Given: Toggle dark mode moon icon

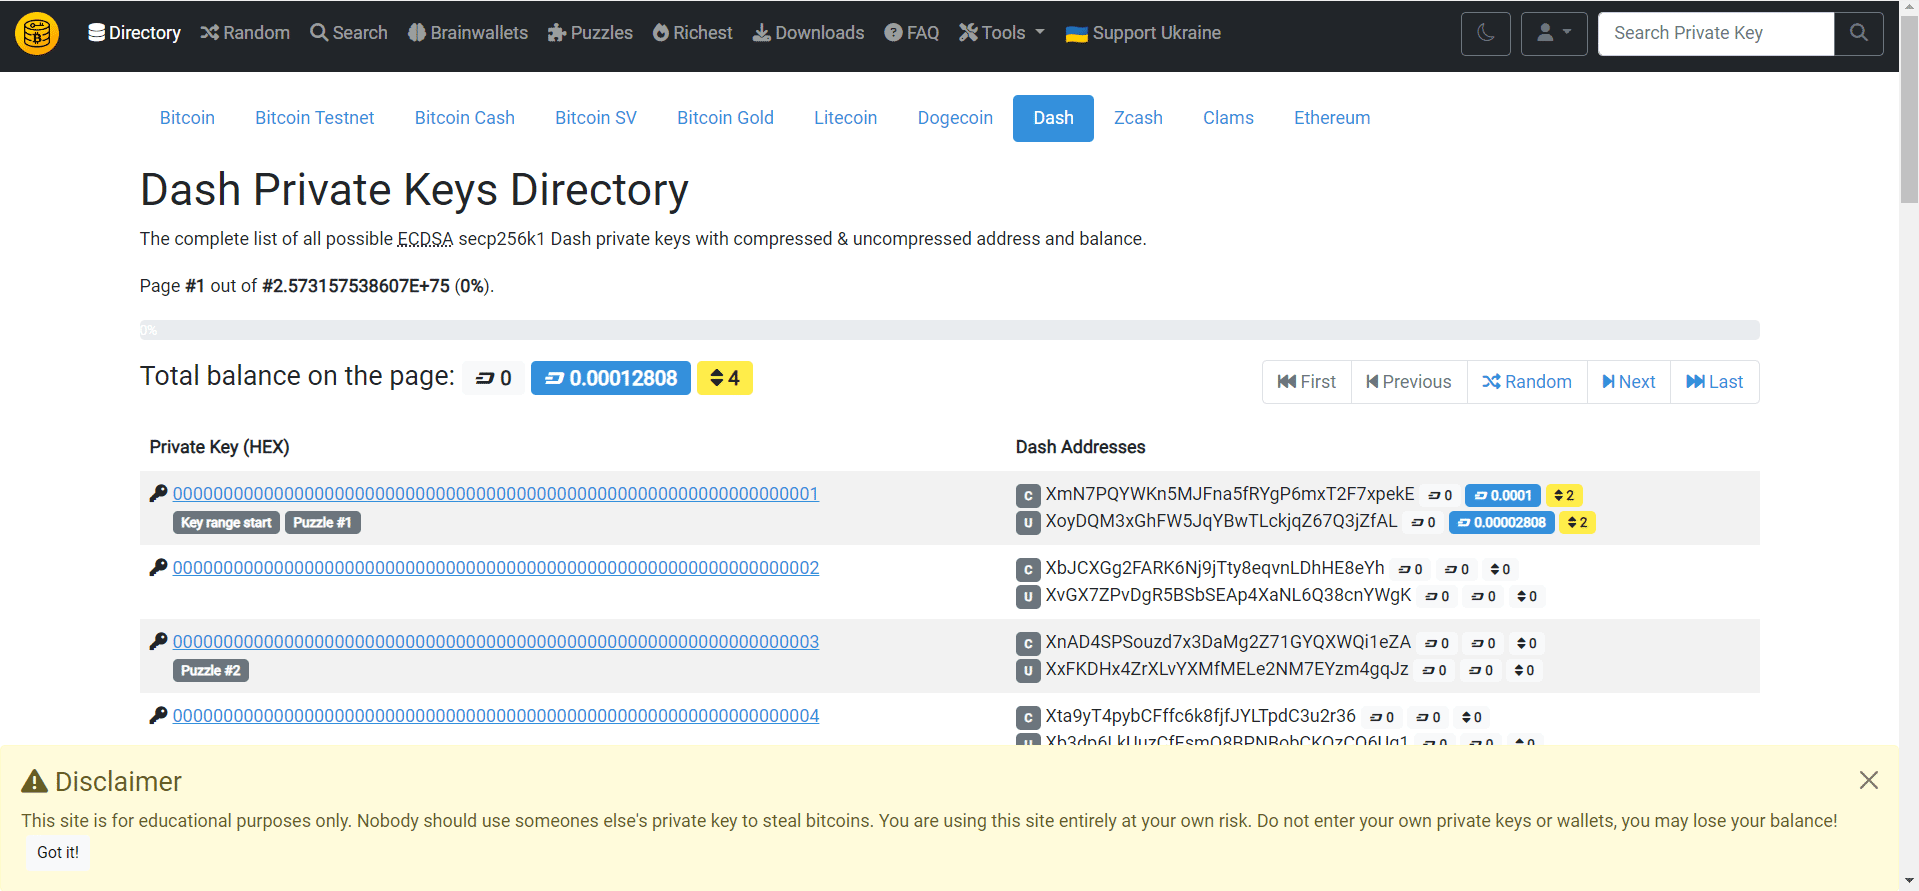Looking at the screenshot, I should (x=1485, y=33).
